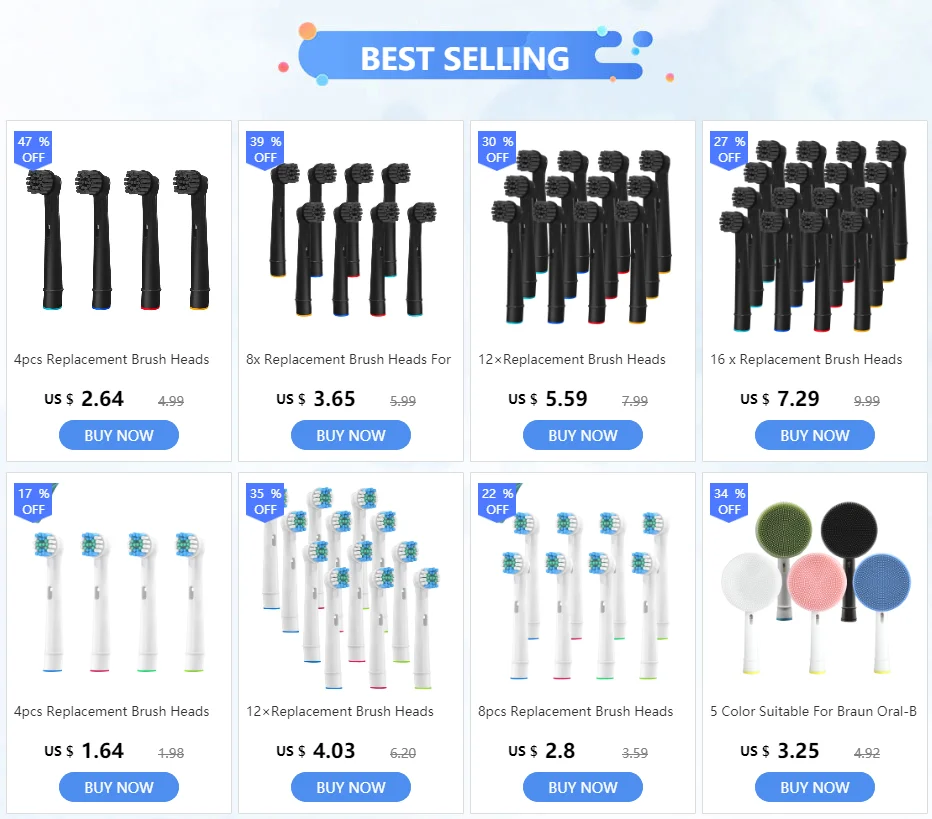Open the 12 white brush heads product image
This screenshot has height=819, width=932.
(351, 588)
